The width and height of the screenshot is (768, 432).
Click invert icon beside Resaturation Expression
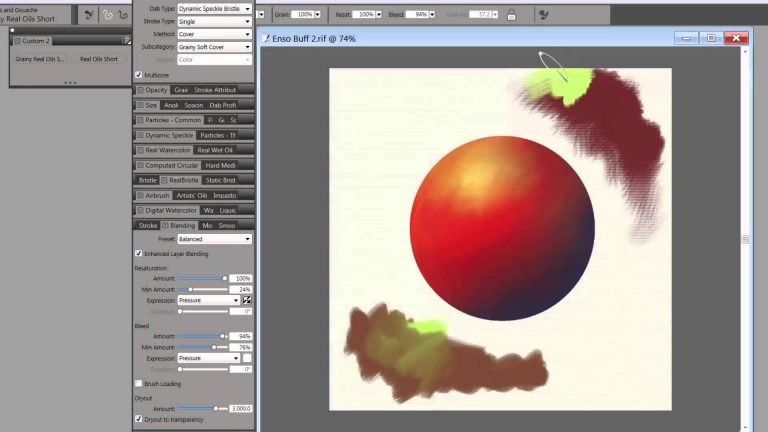point(247,300)
